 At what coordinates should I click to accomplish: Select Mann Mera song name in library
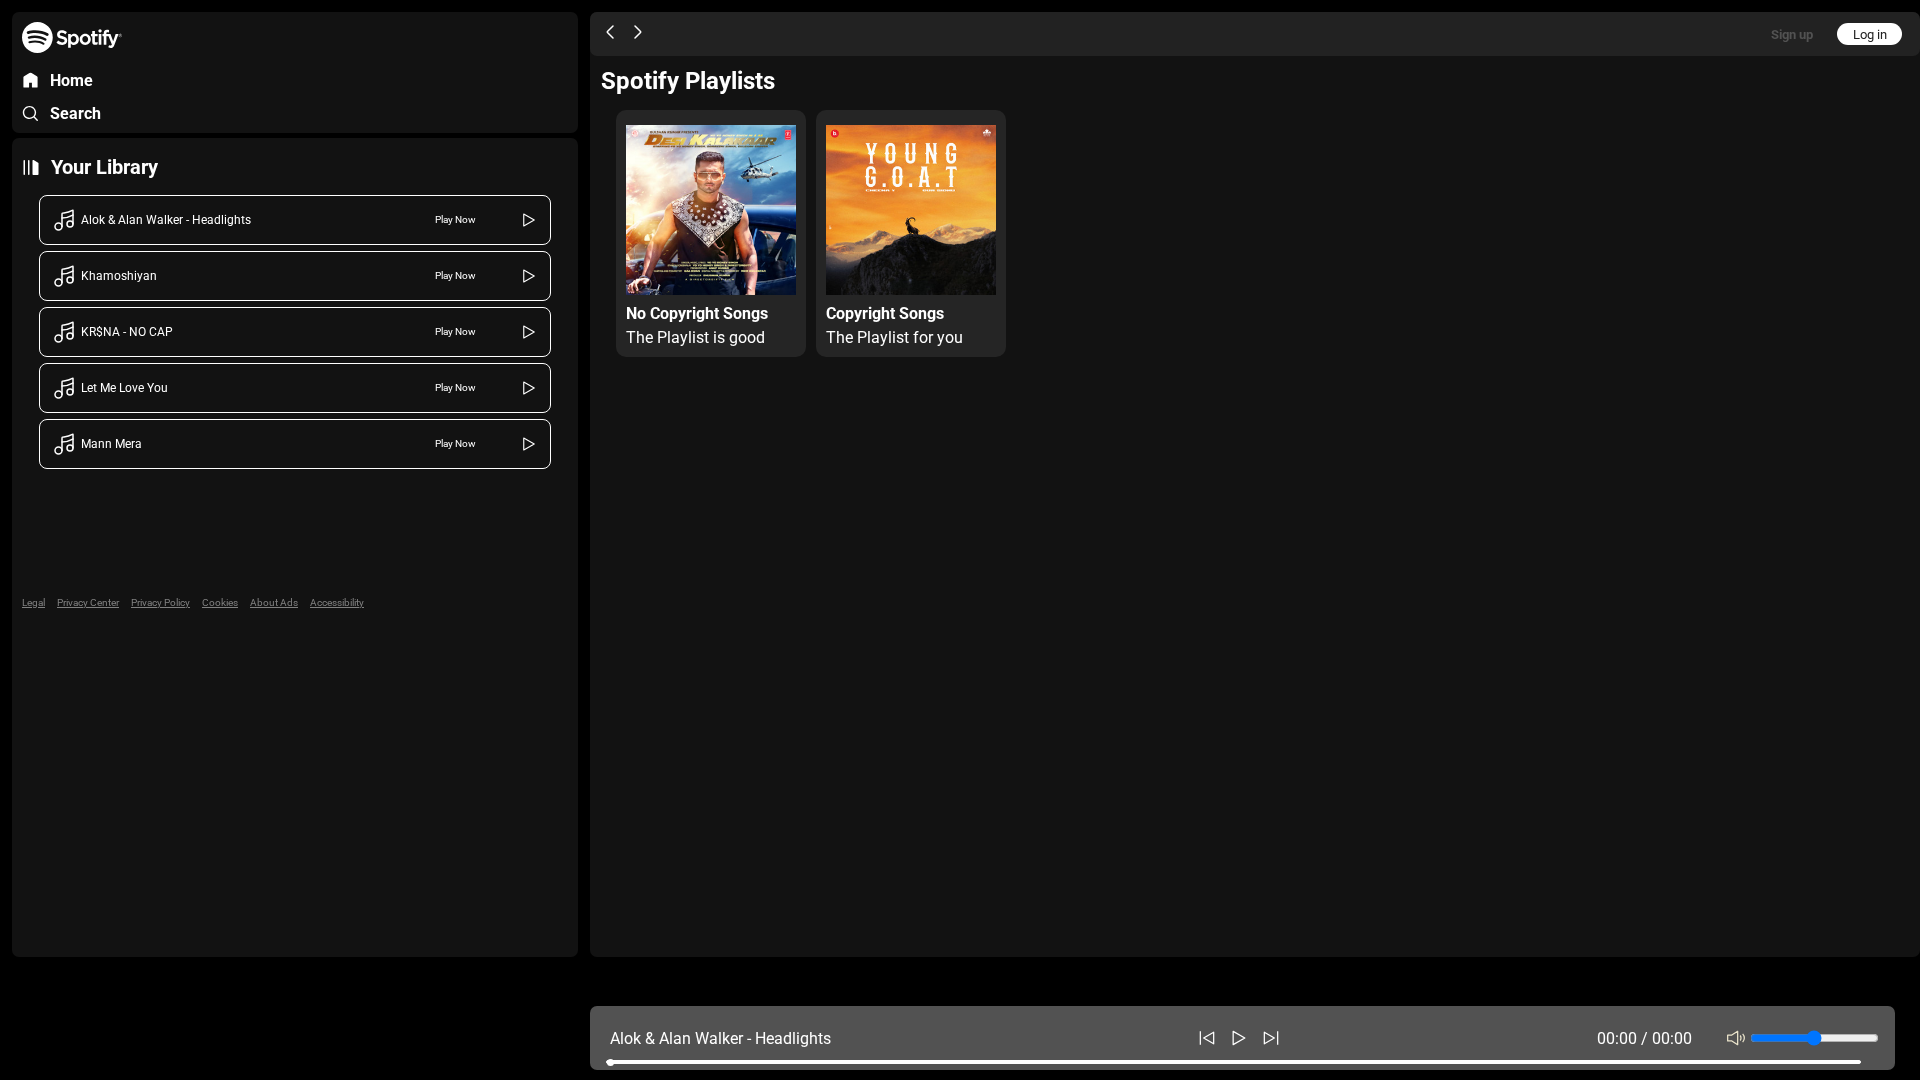tap(111, 444)
